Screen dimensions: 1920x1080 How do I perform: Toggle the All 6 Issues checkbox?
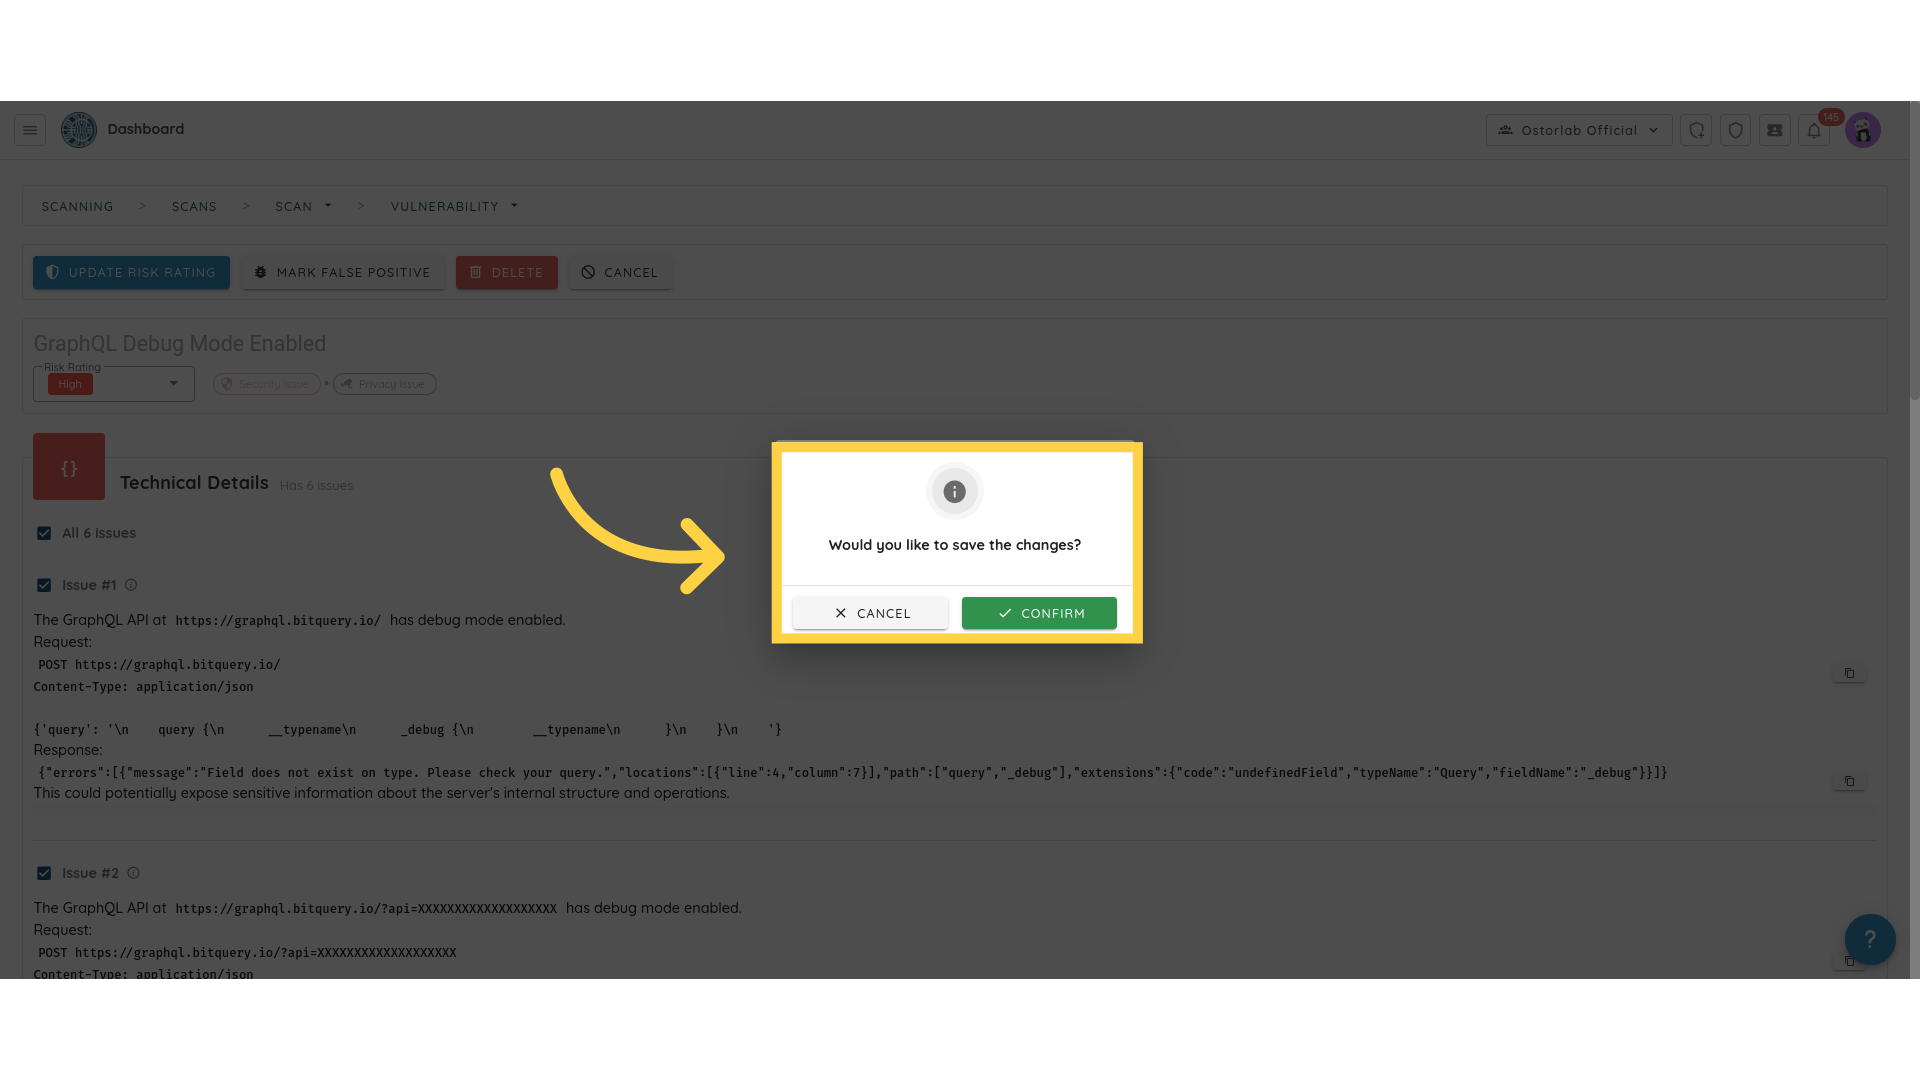(x=44, y=533)
